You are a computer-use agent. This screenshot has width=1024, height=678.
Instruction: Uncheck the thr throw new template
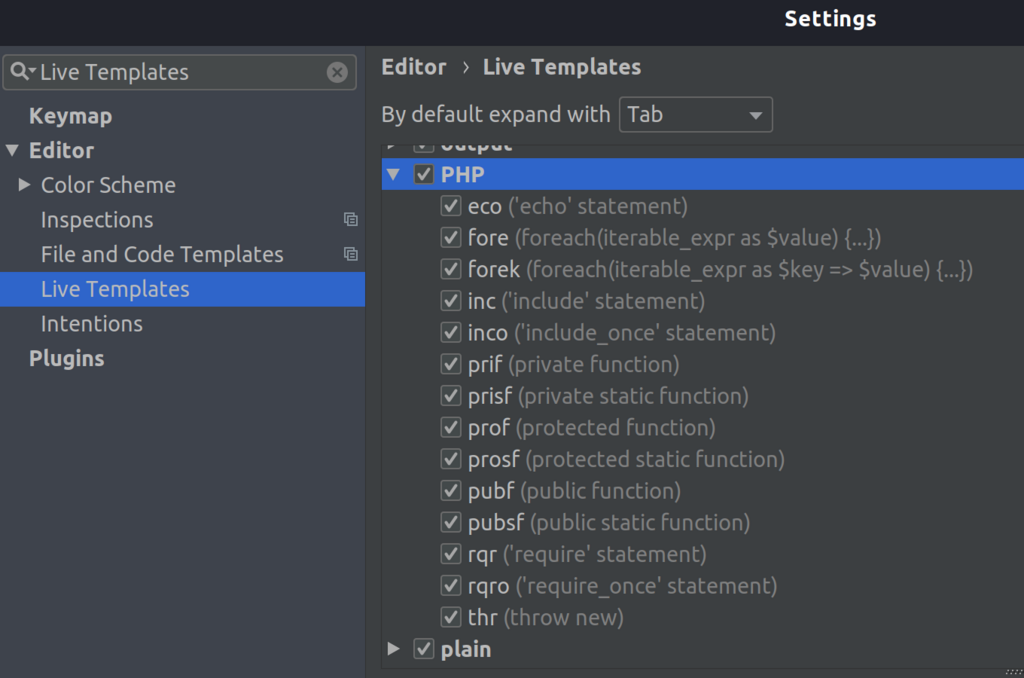pos(451,618)
